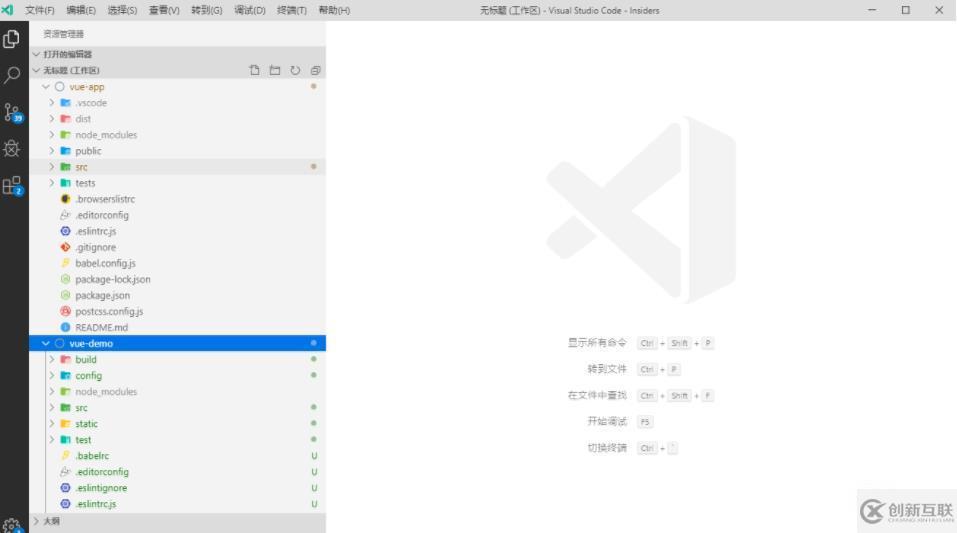This screenshot has height=533, width=957.
Task: Click the vue-app .editorconfig file icon
Action: pos(65,215)
